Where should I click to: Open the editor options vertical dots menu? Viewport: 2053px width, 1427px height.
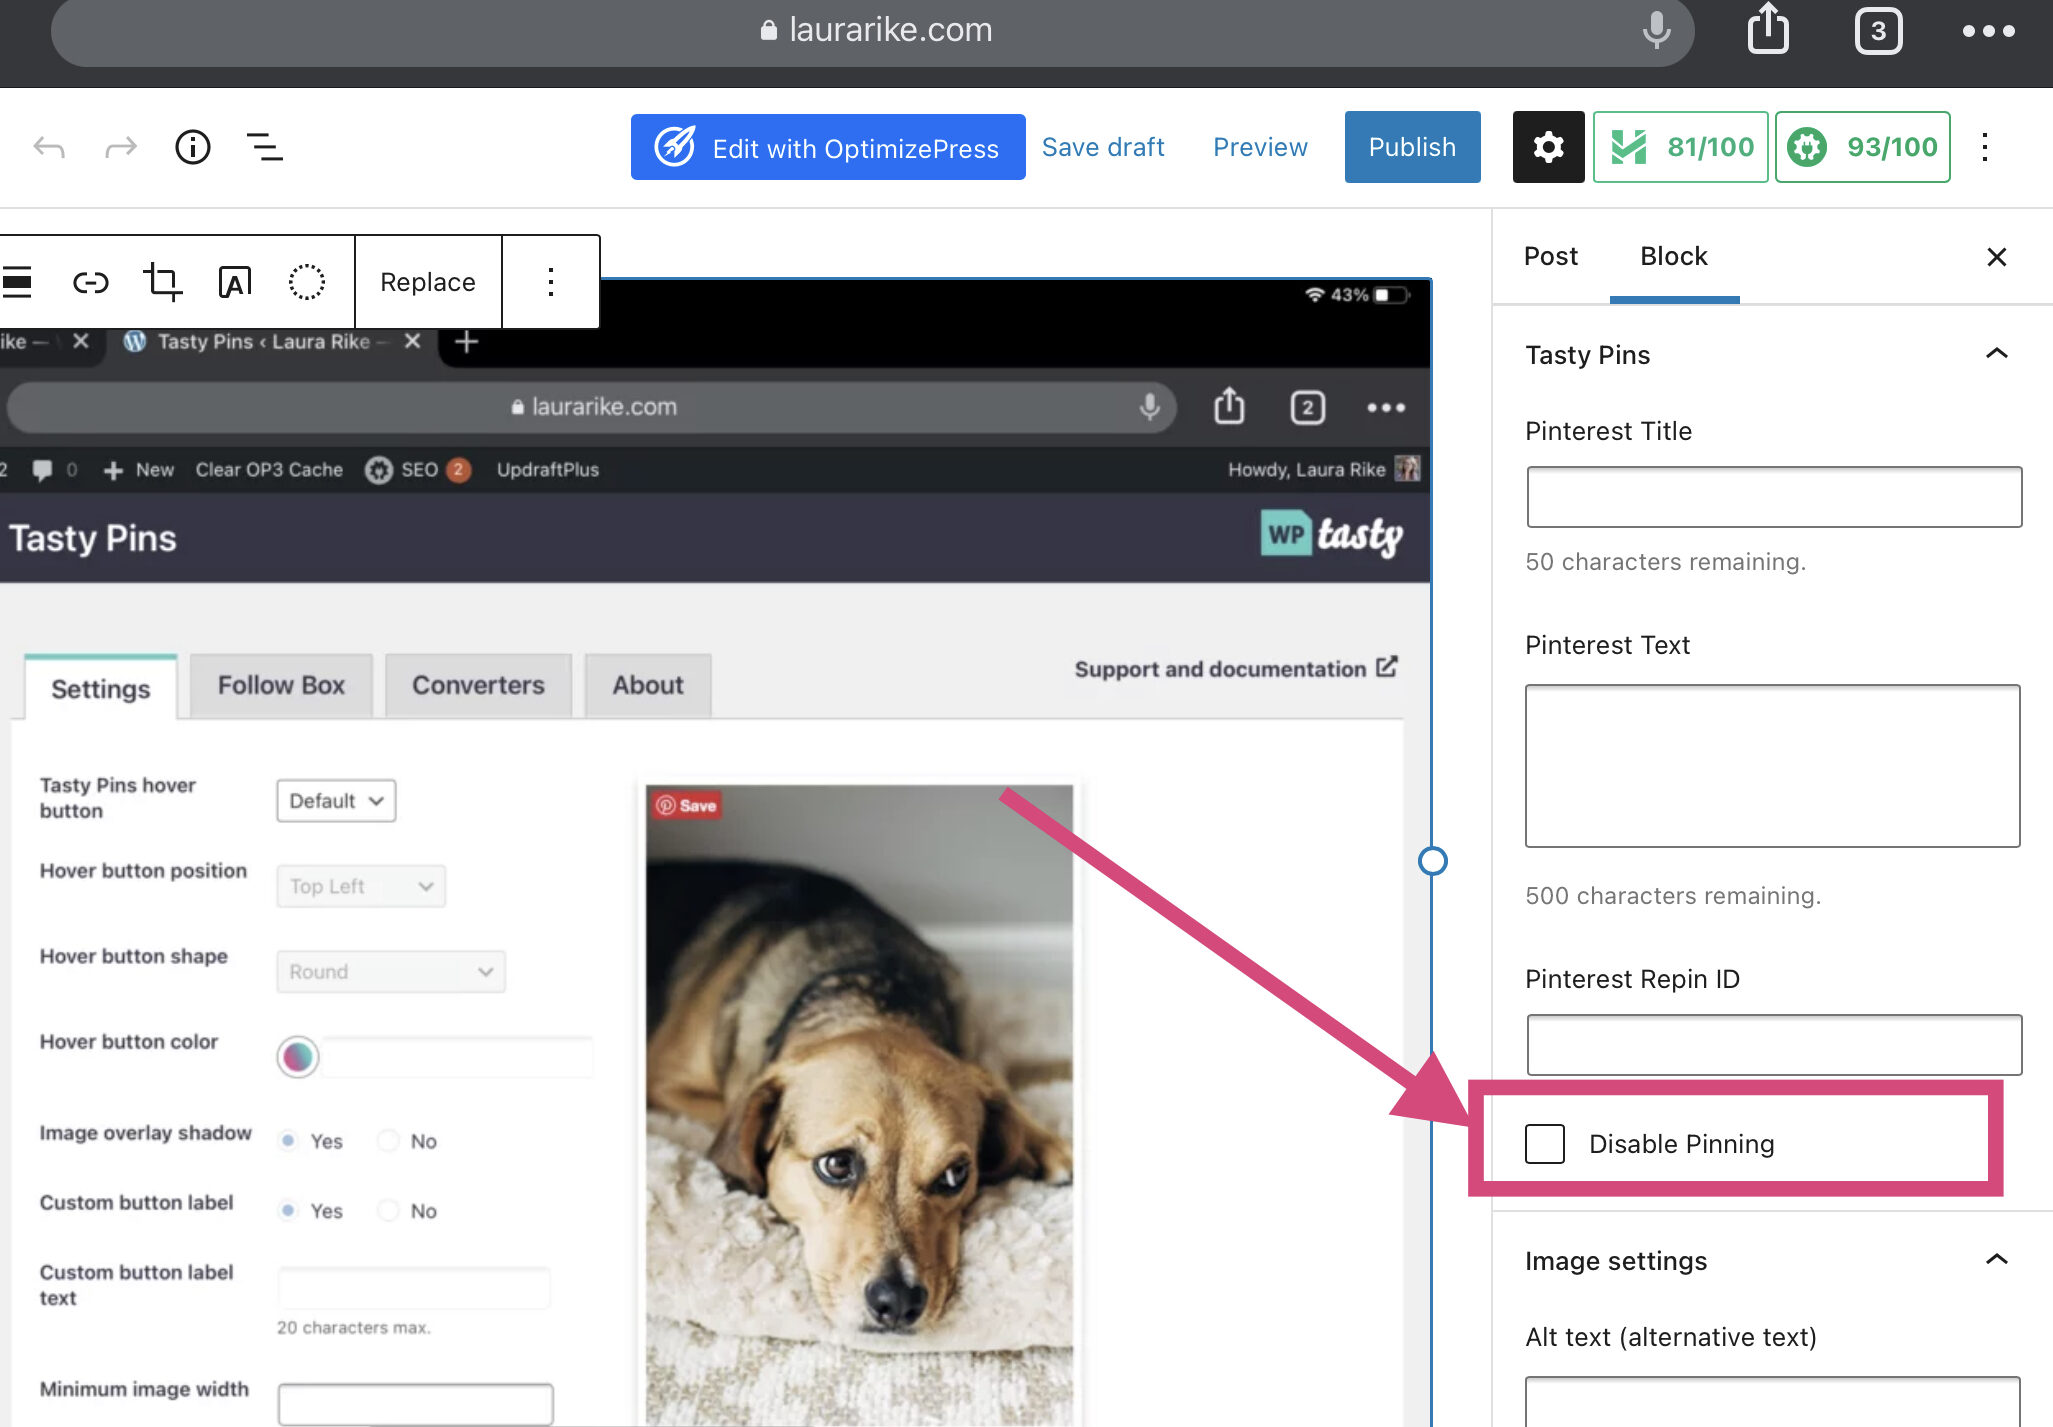(1985, 147)
